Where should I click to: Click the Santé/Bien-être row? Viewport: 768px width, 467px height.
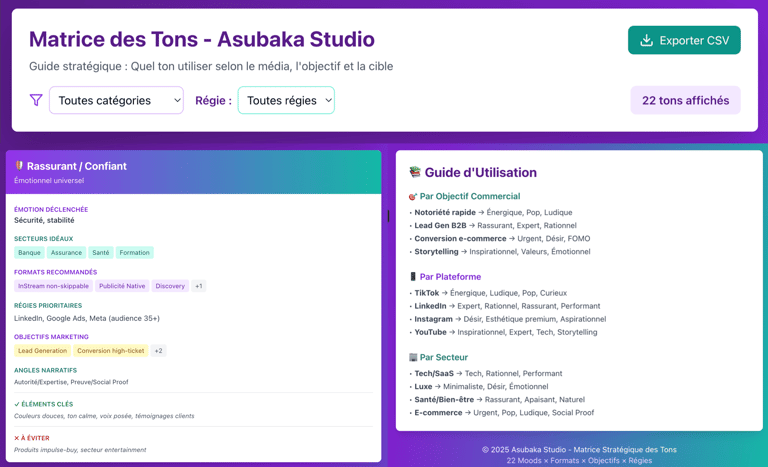[x=497, y=400]
